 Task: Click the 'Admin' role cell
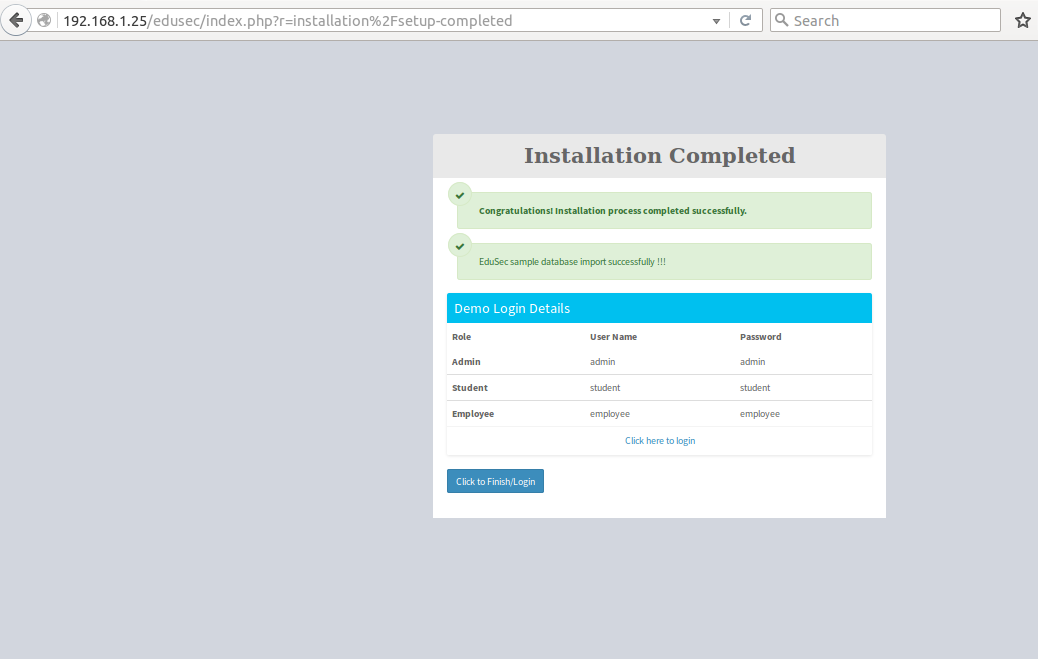[466, 362]
